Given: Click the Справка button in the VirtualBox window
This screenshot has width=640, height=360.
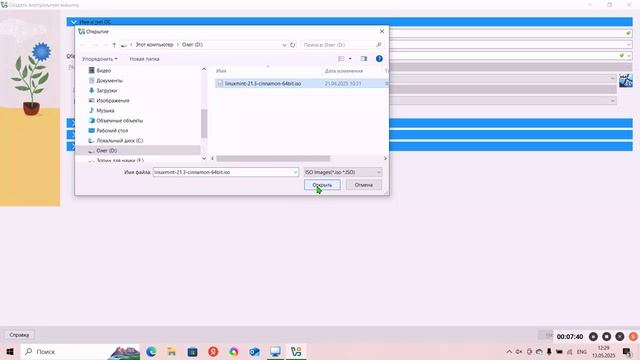Looking at the screenshot, I should tap(19, 335).
